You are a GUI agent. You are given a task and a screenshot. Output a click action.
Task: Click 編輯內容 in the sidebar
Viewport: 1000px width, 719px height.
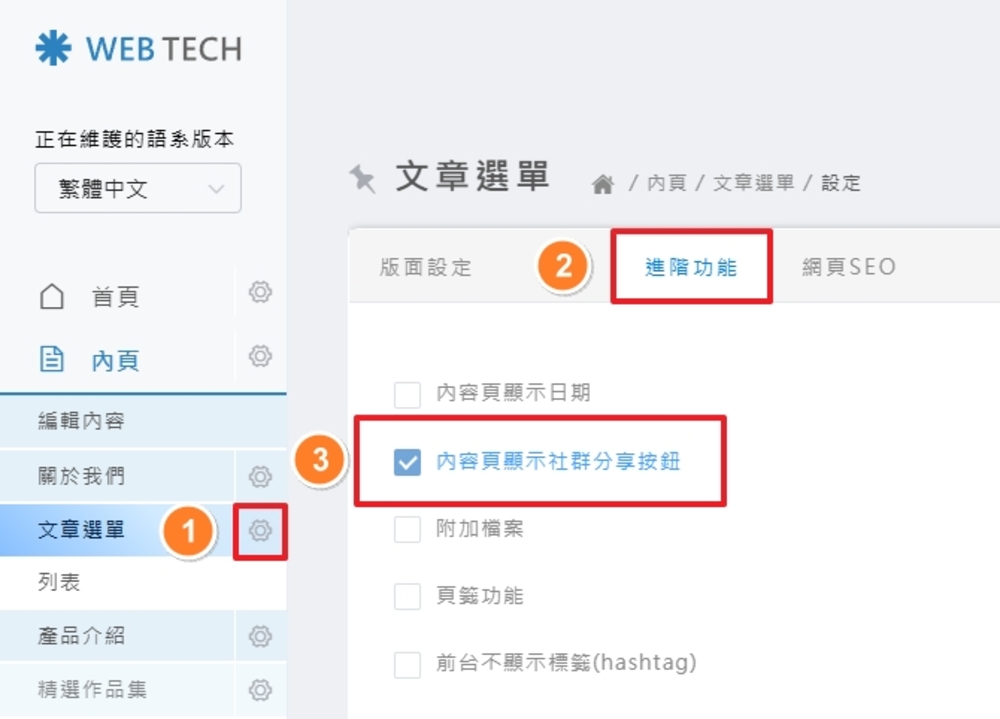click(x=82, y=421)
